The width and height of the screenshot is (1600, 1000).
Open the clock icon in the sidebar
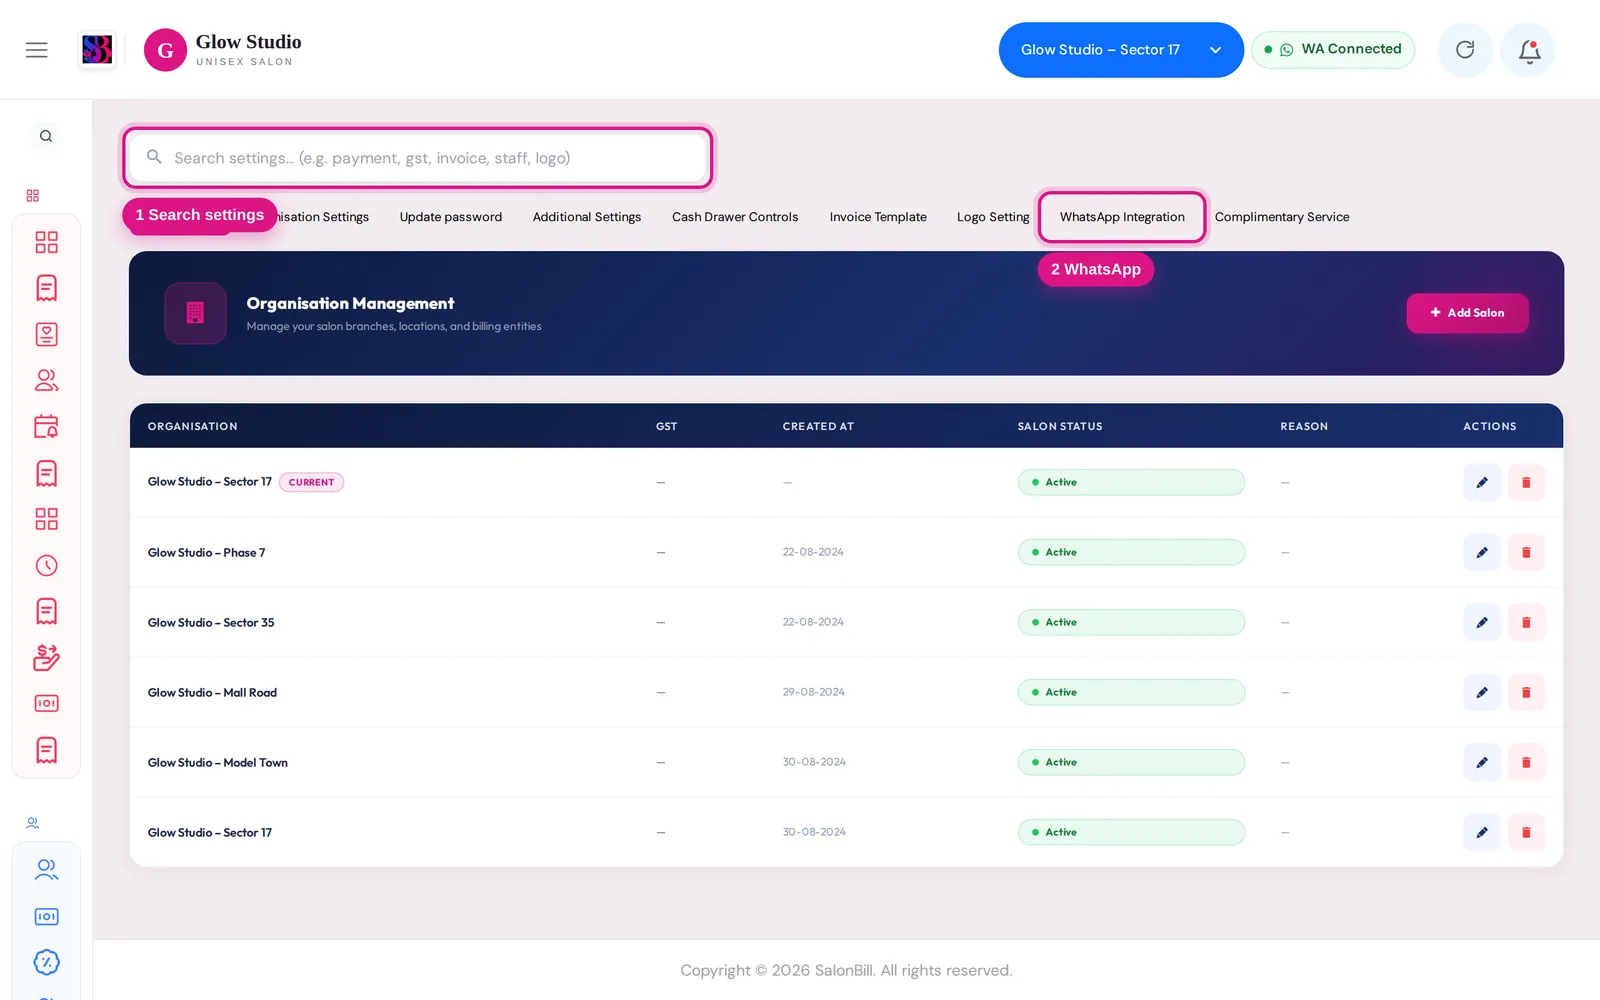[46, 566]
